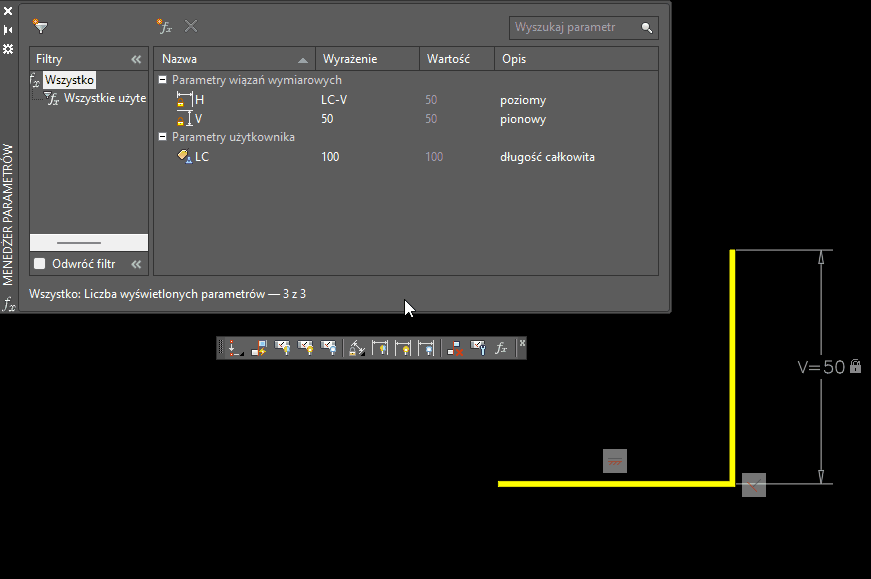This screenshot has width=871, height=579.
Task: Click the constraint settings wrench icon
Action: 478,348
